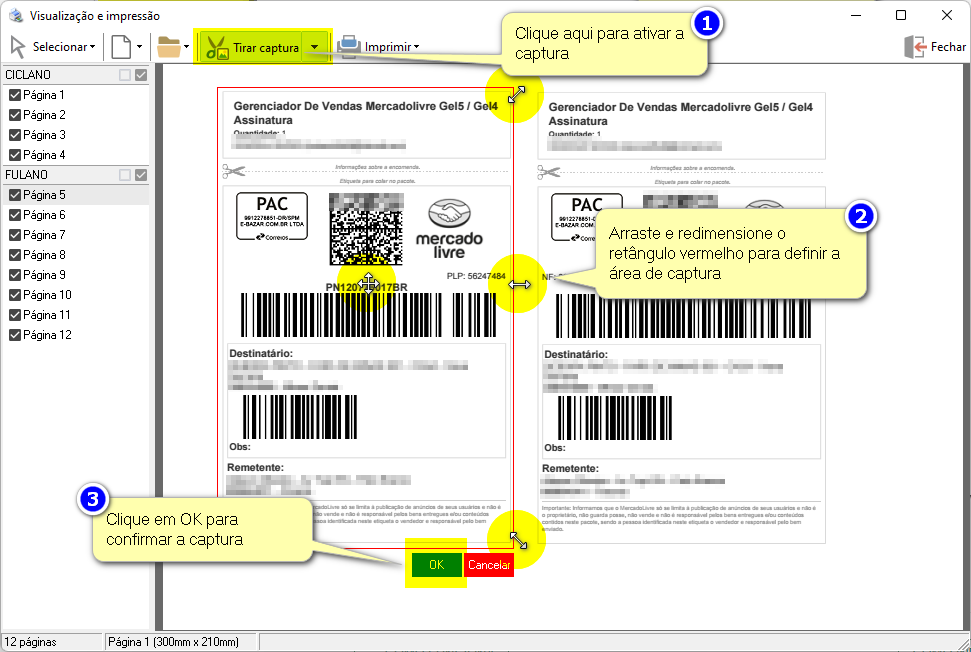Image resolution: width=971 pixels, height=652 pixels.
Task: Expand the arrow beside Tirar captura
Action: (x=315, y=47)
